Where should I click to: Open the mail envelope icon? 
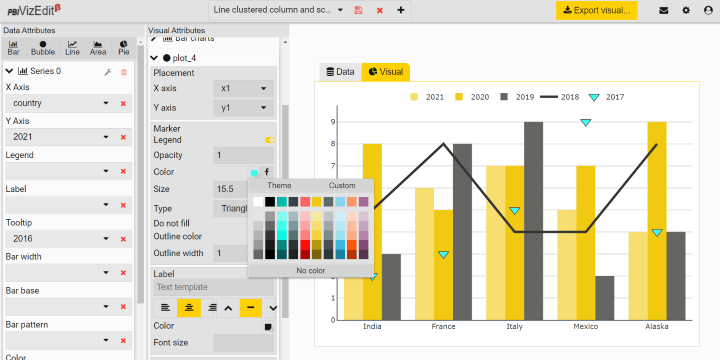pos(664,10)
